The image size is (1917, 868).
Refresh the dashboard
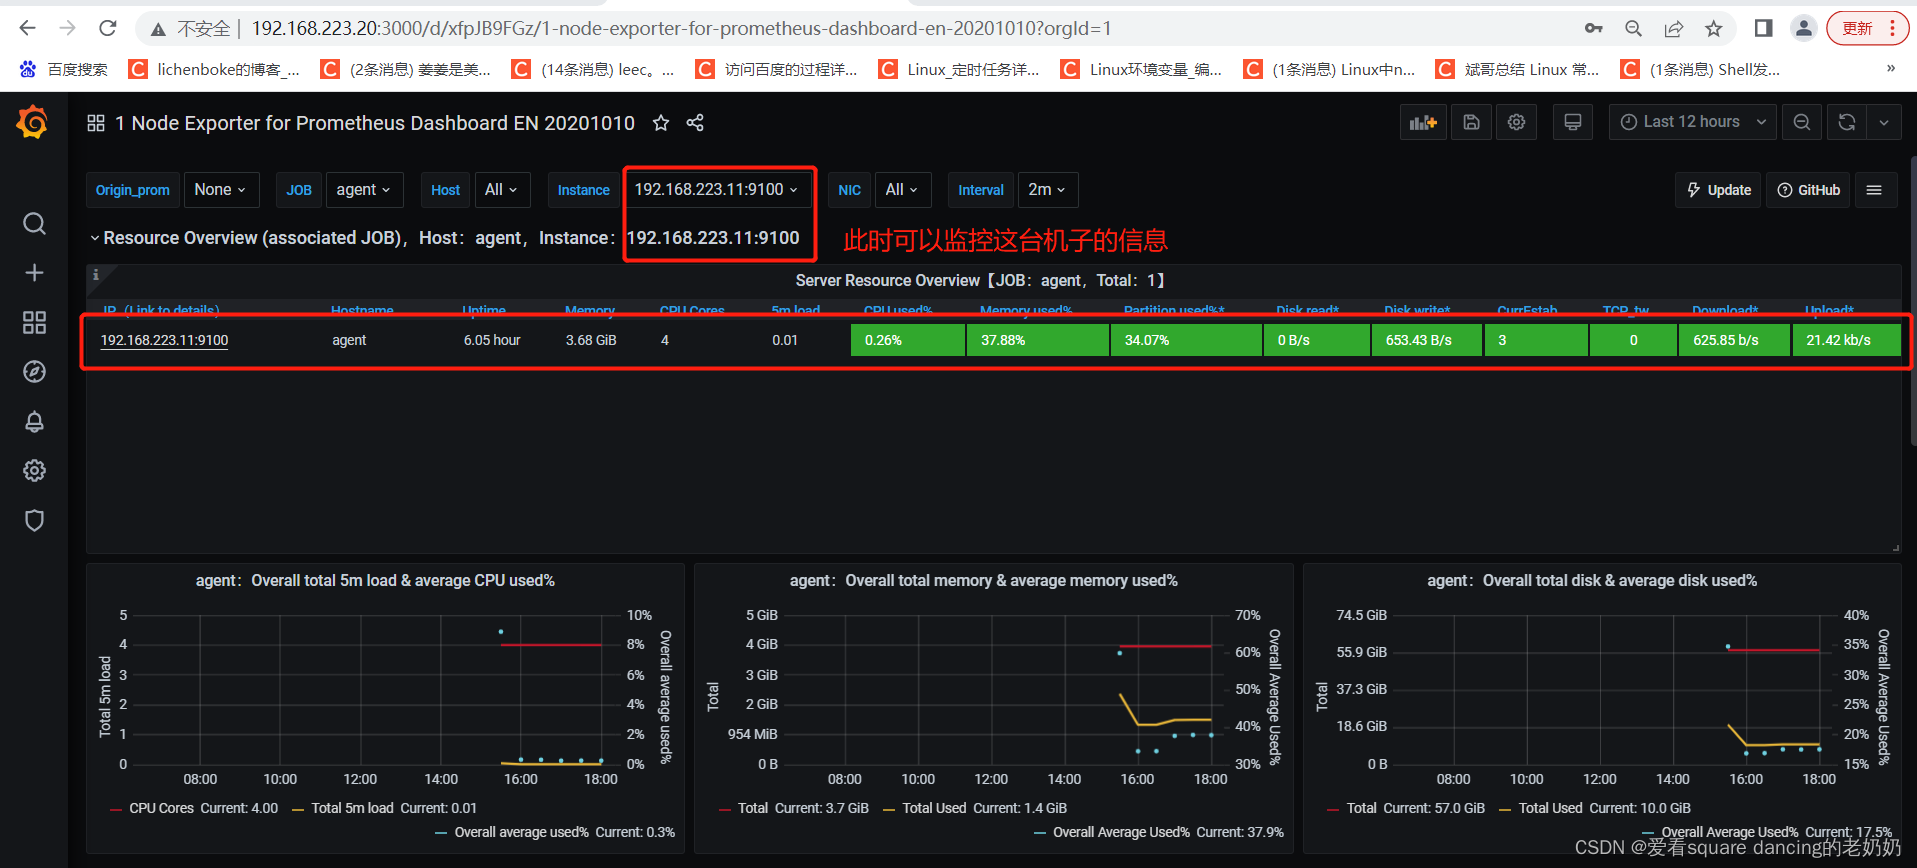point(1847,122)
